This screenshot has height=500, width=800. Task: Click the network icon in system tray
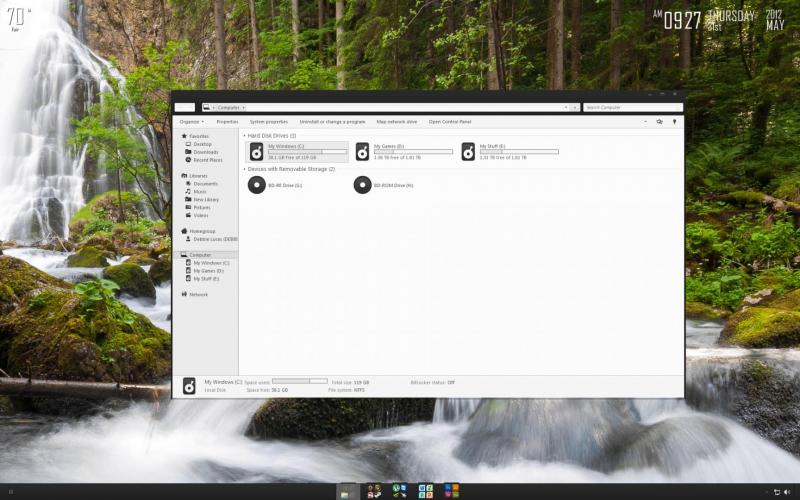coord(777,492)
